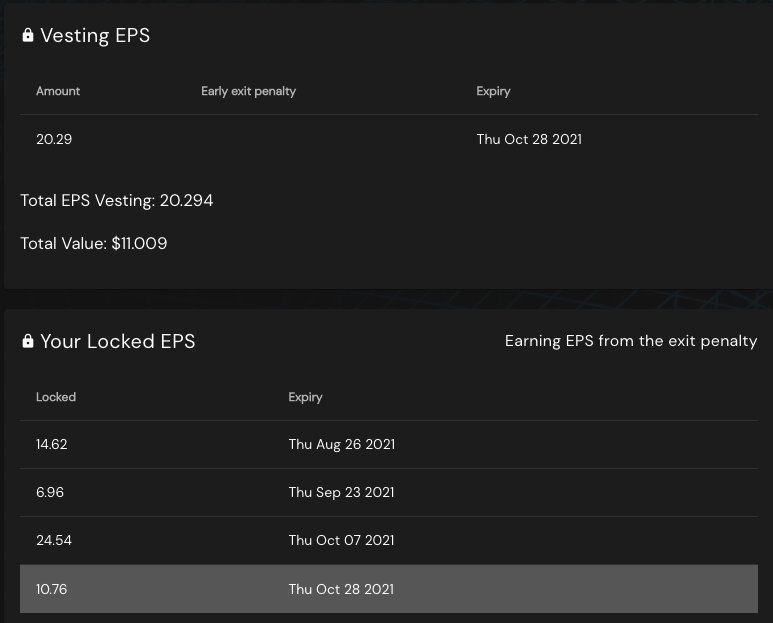Screen dimensions: 773x623
Task: Select the 20.29 vesting amount row
Action: pyautogui.click(x=388, y=139)
